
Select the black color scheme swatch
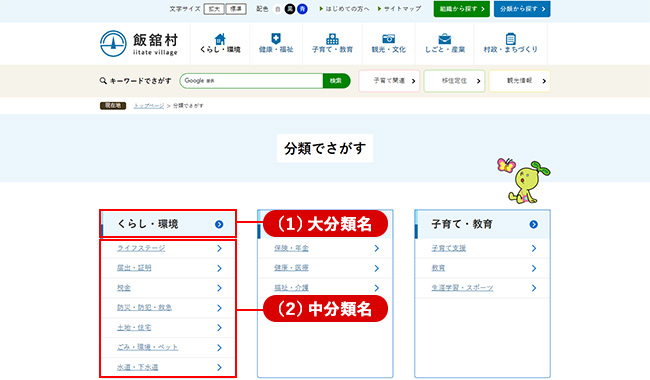(290, 9)
